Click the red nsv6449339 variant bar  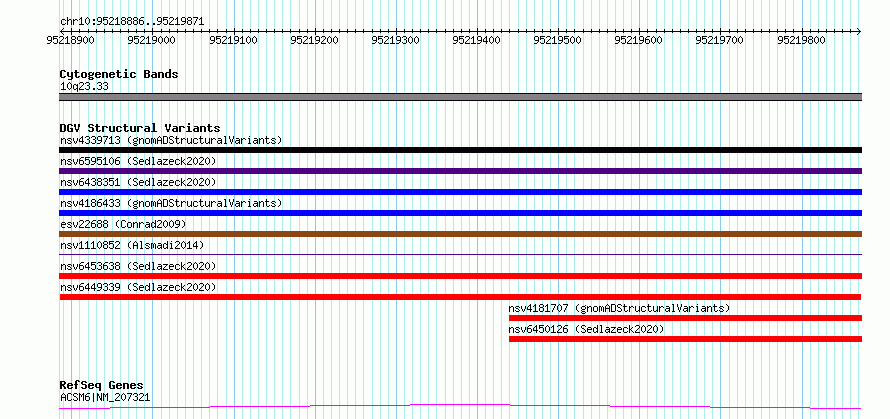pos(460,297)
